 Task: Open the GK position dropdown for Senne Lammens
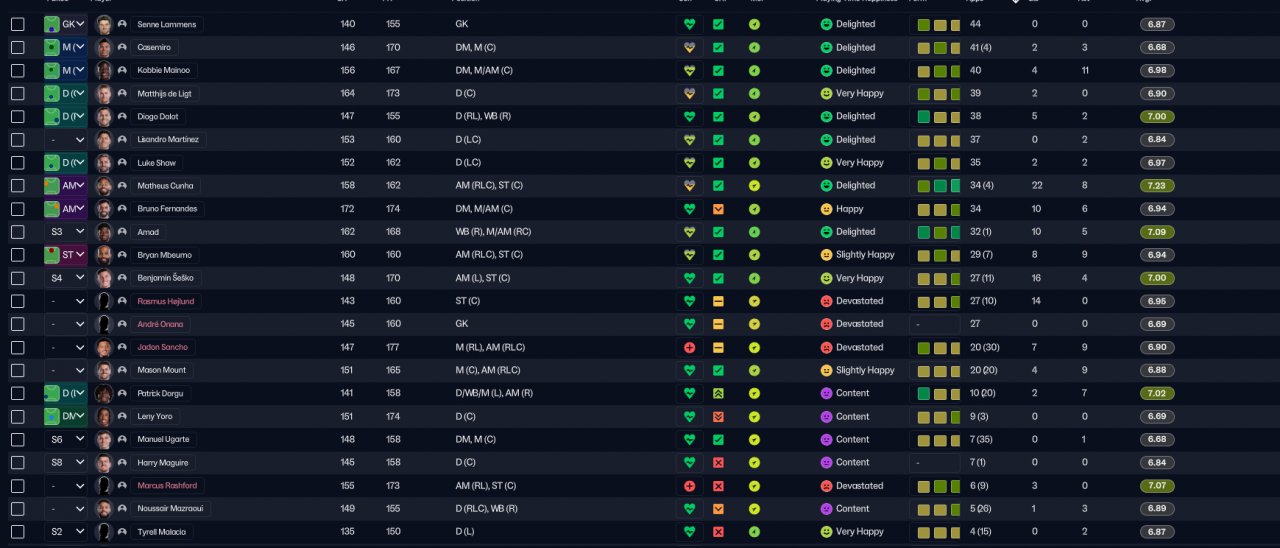coord(65,24)
